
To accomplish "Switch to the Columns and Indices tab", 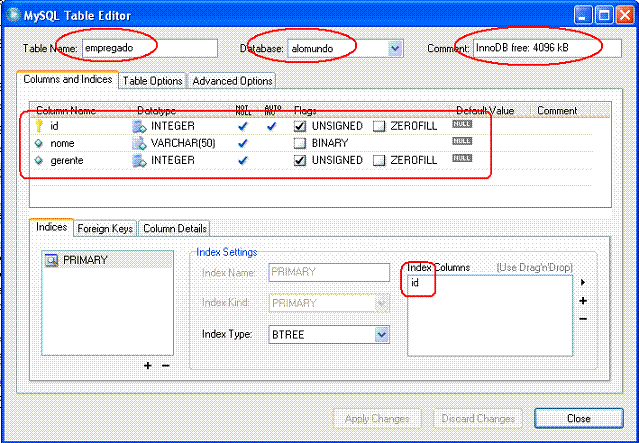I will pos(68,79).
